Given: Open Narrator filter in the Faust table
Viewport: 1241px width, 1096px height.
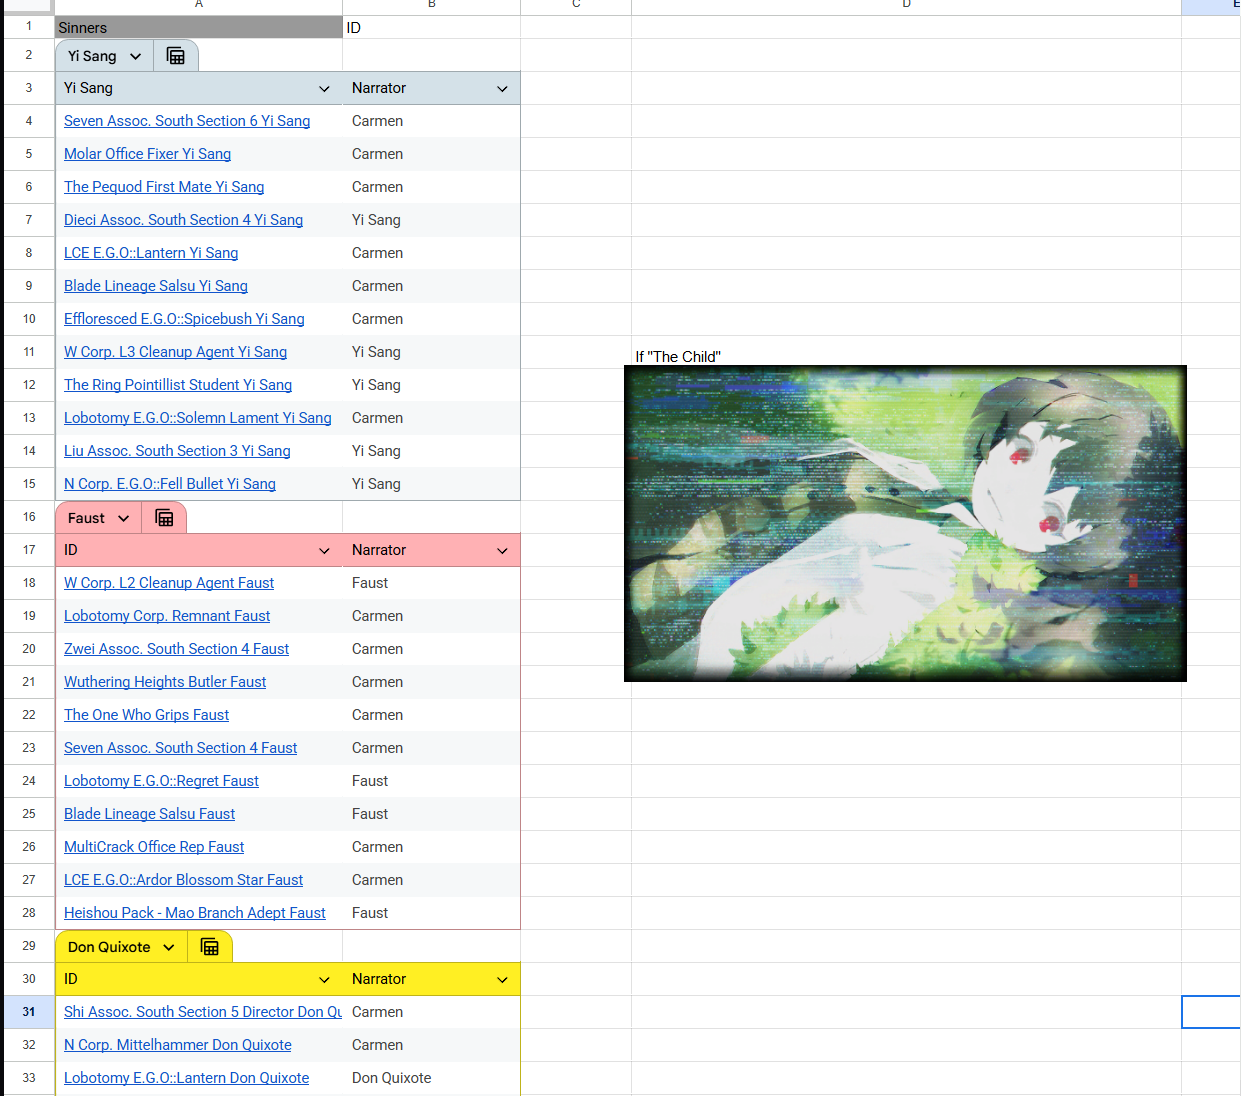Looking at the screenshot, I should point(502,551).
